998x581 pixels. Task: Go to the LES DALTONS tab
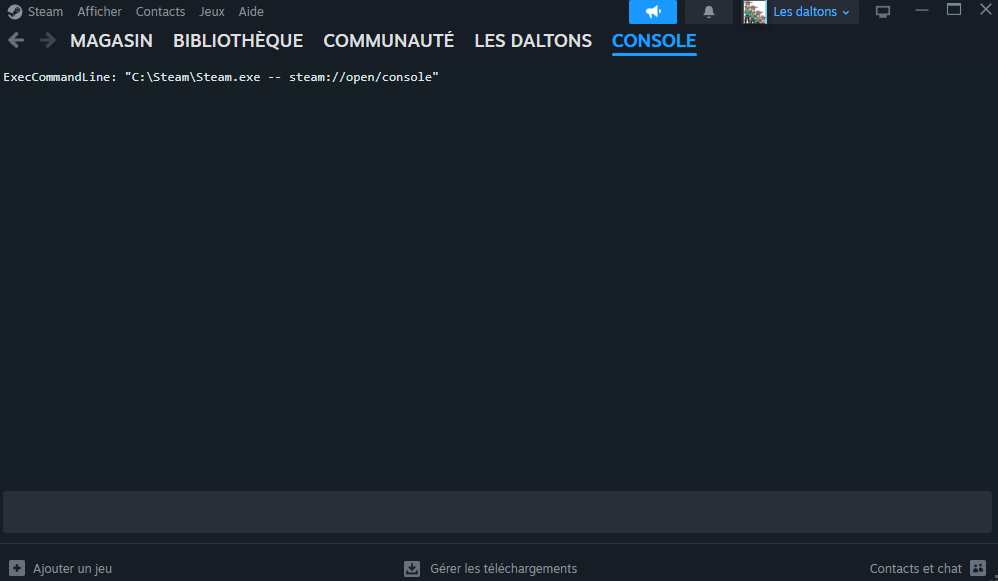(x=533, y=41)
